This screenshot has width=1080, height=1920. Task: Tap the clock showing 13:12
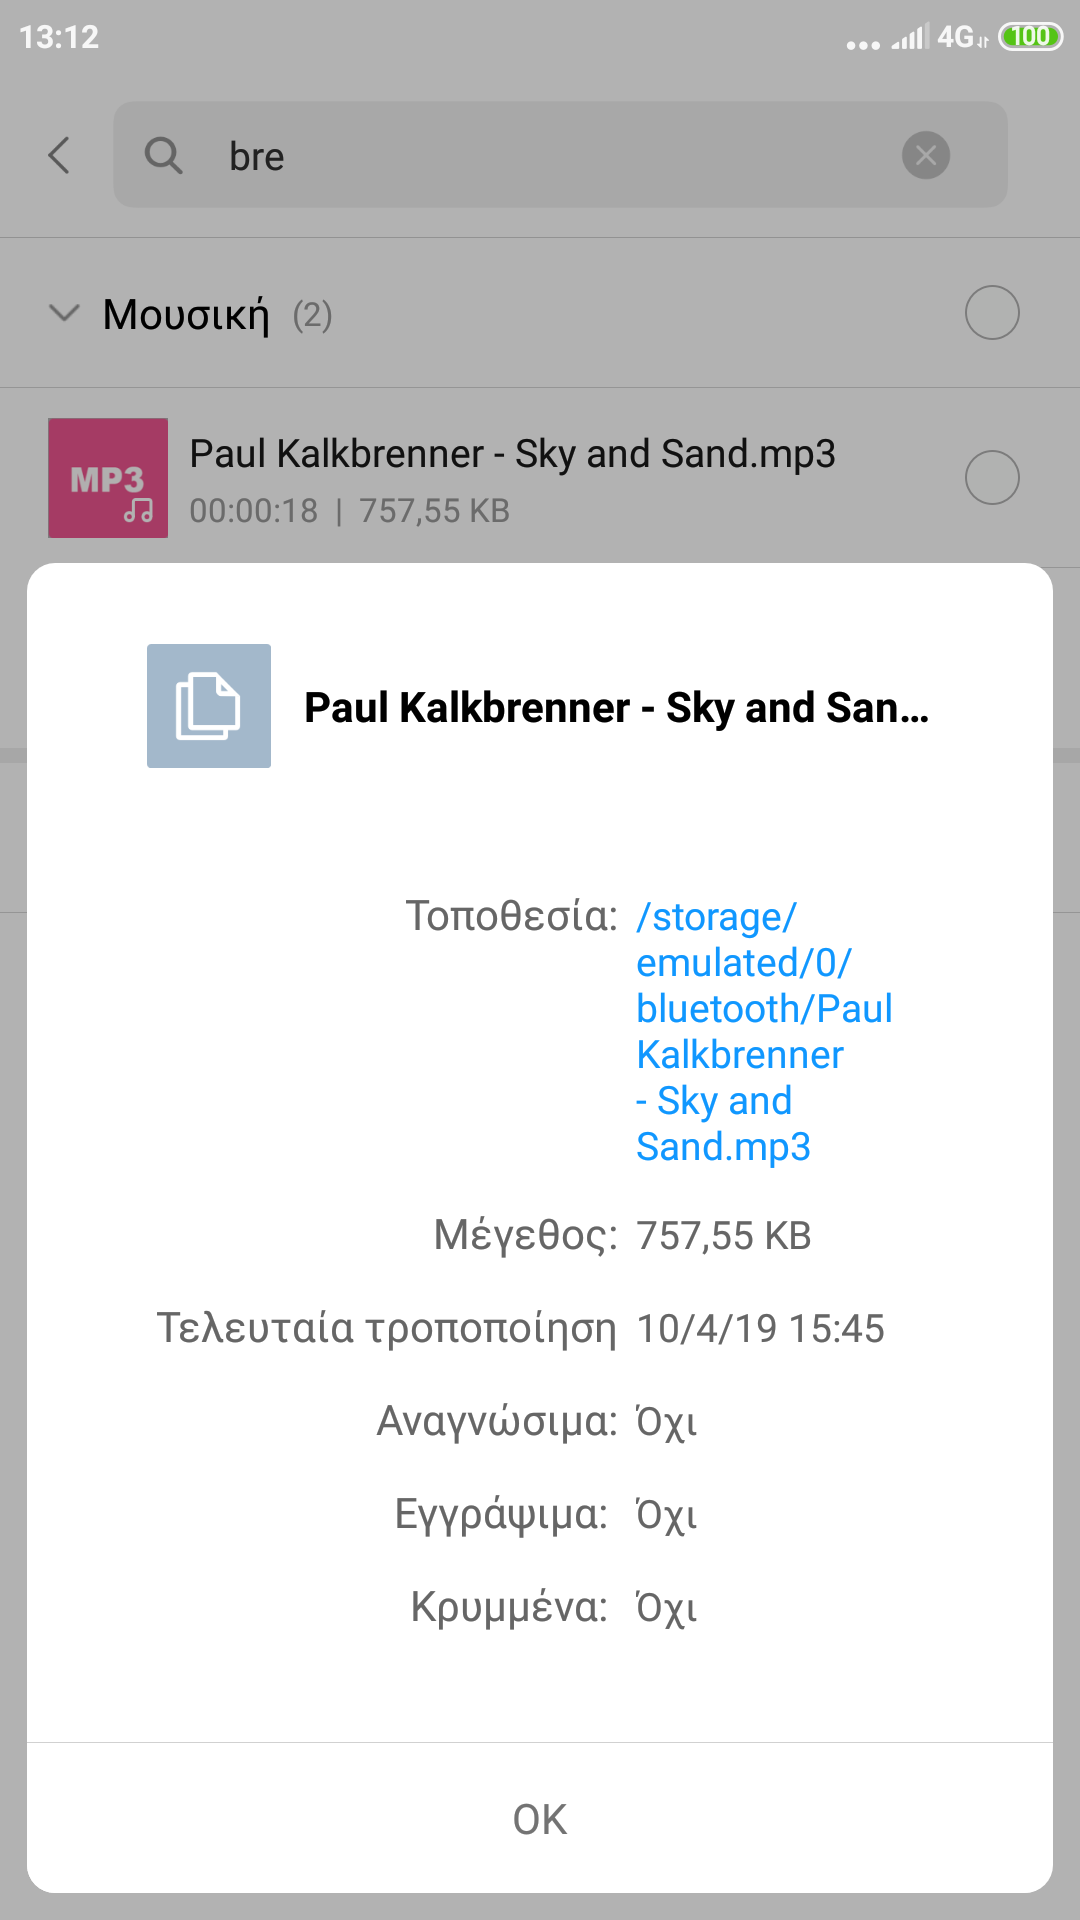[59, 37]
